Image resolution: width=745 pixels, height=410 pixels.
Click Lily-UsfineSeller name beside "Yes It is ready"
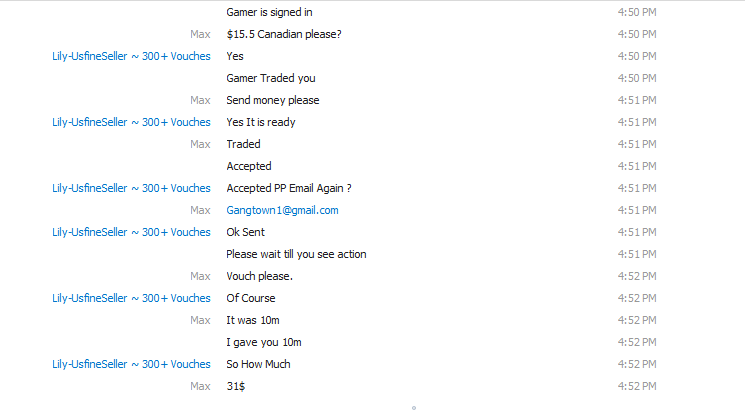coord(131,122)
